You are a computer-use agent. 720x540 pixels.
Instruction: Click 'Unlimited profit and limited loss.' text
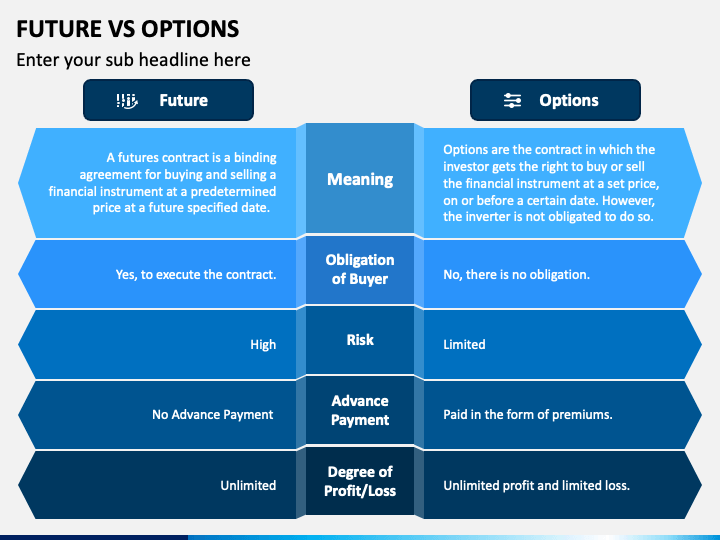tap(536, 485)
